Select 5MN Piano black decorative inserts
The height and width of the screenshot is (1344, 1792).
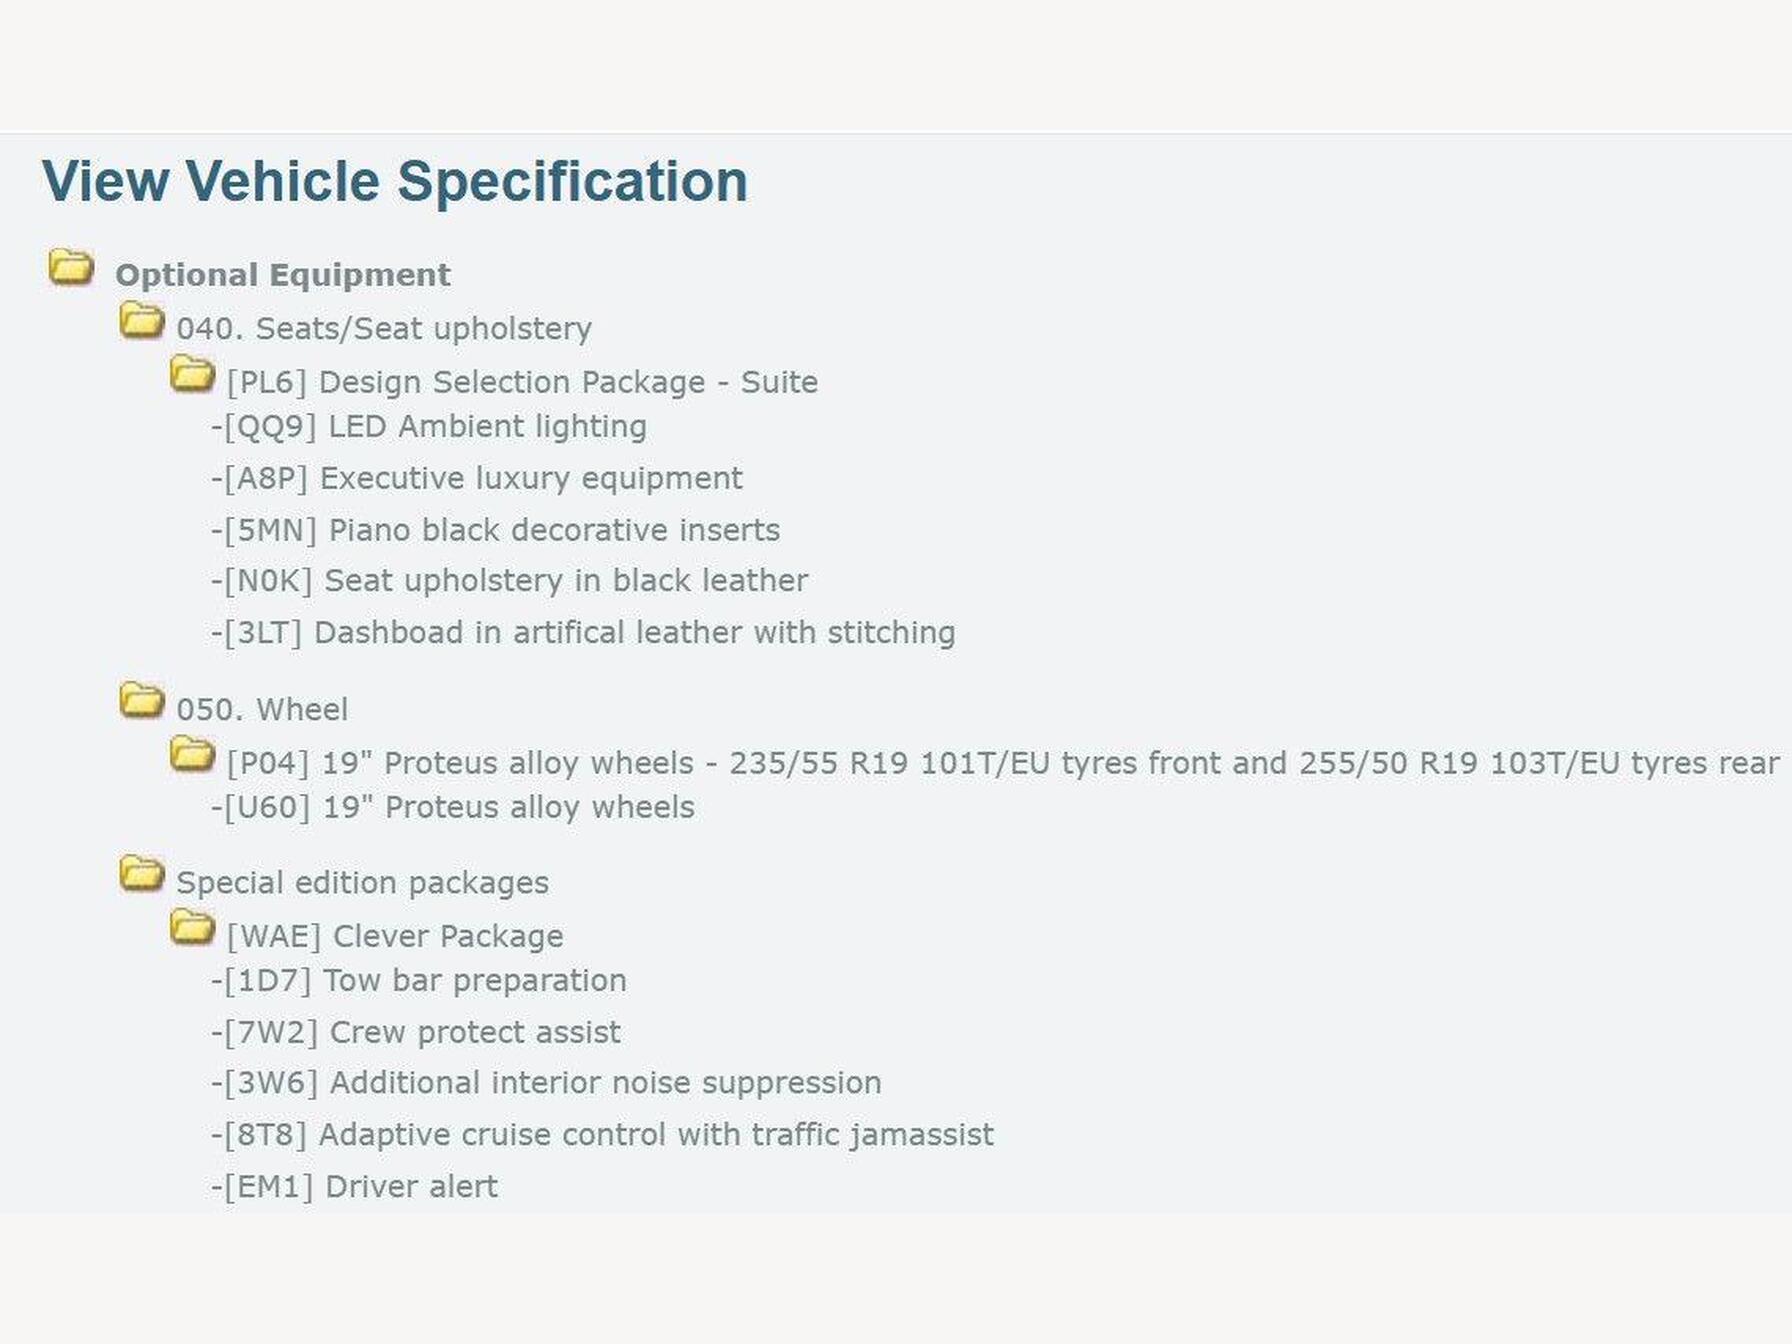[x=497, y=530]
